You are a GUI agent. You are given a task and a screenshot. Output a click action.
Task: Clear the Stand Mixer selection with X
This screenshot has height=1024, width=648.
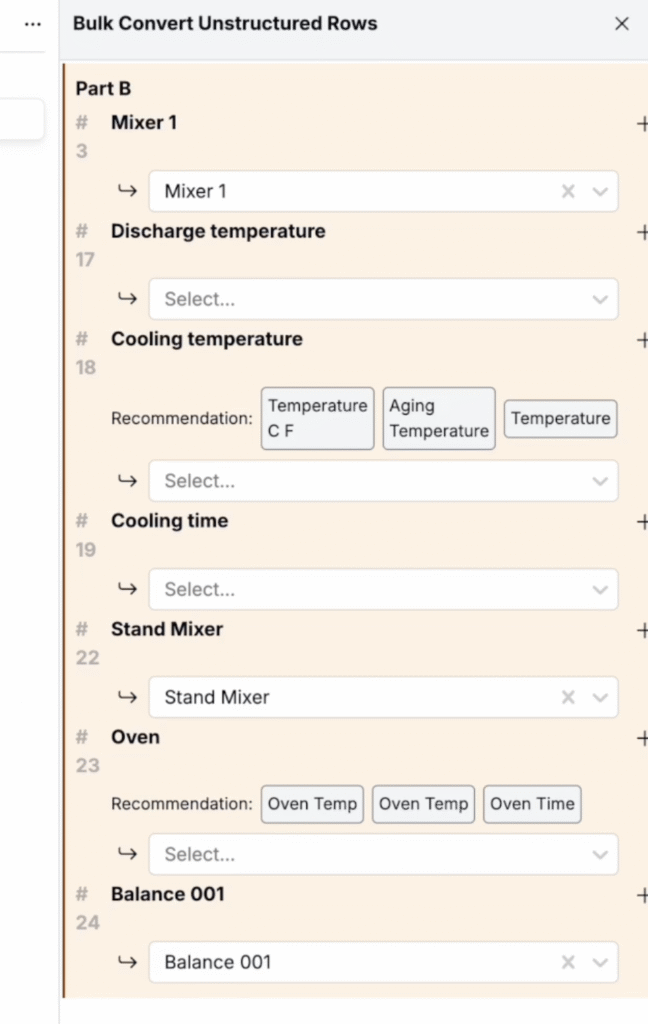(568, 697)
